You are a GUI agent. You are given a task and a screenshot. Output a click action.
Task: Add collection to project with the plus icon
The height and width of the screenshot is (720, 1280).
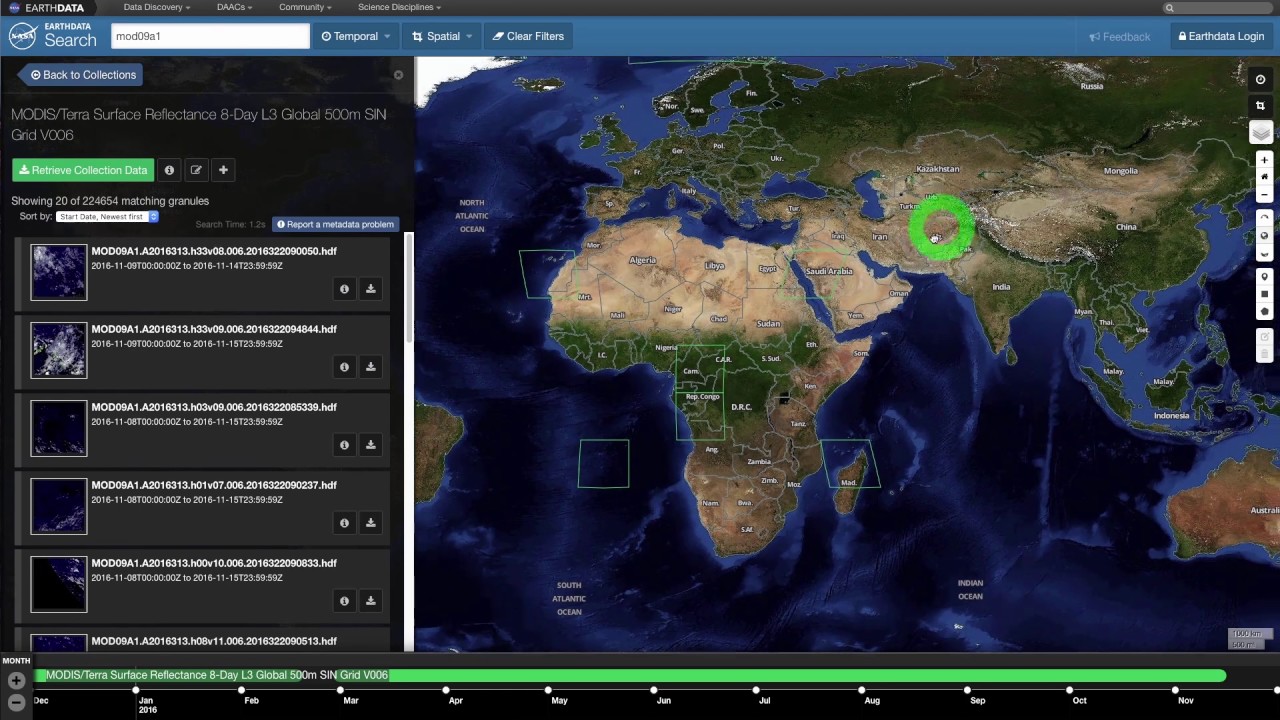223,170
